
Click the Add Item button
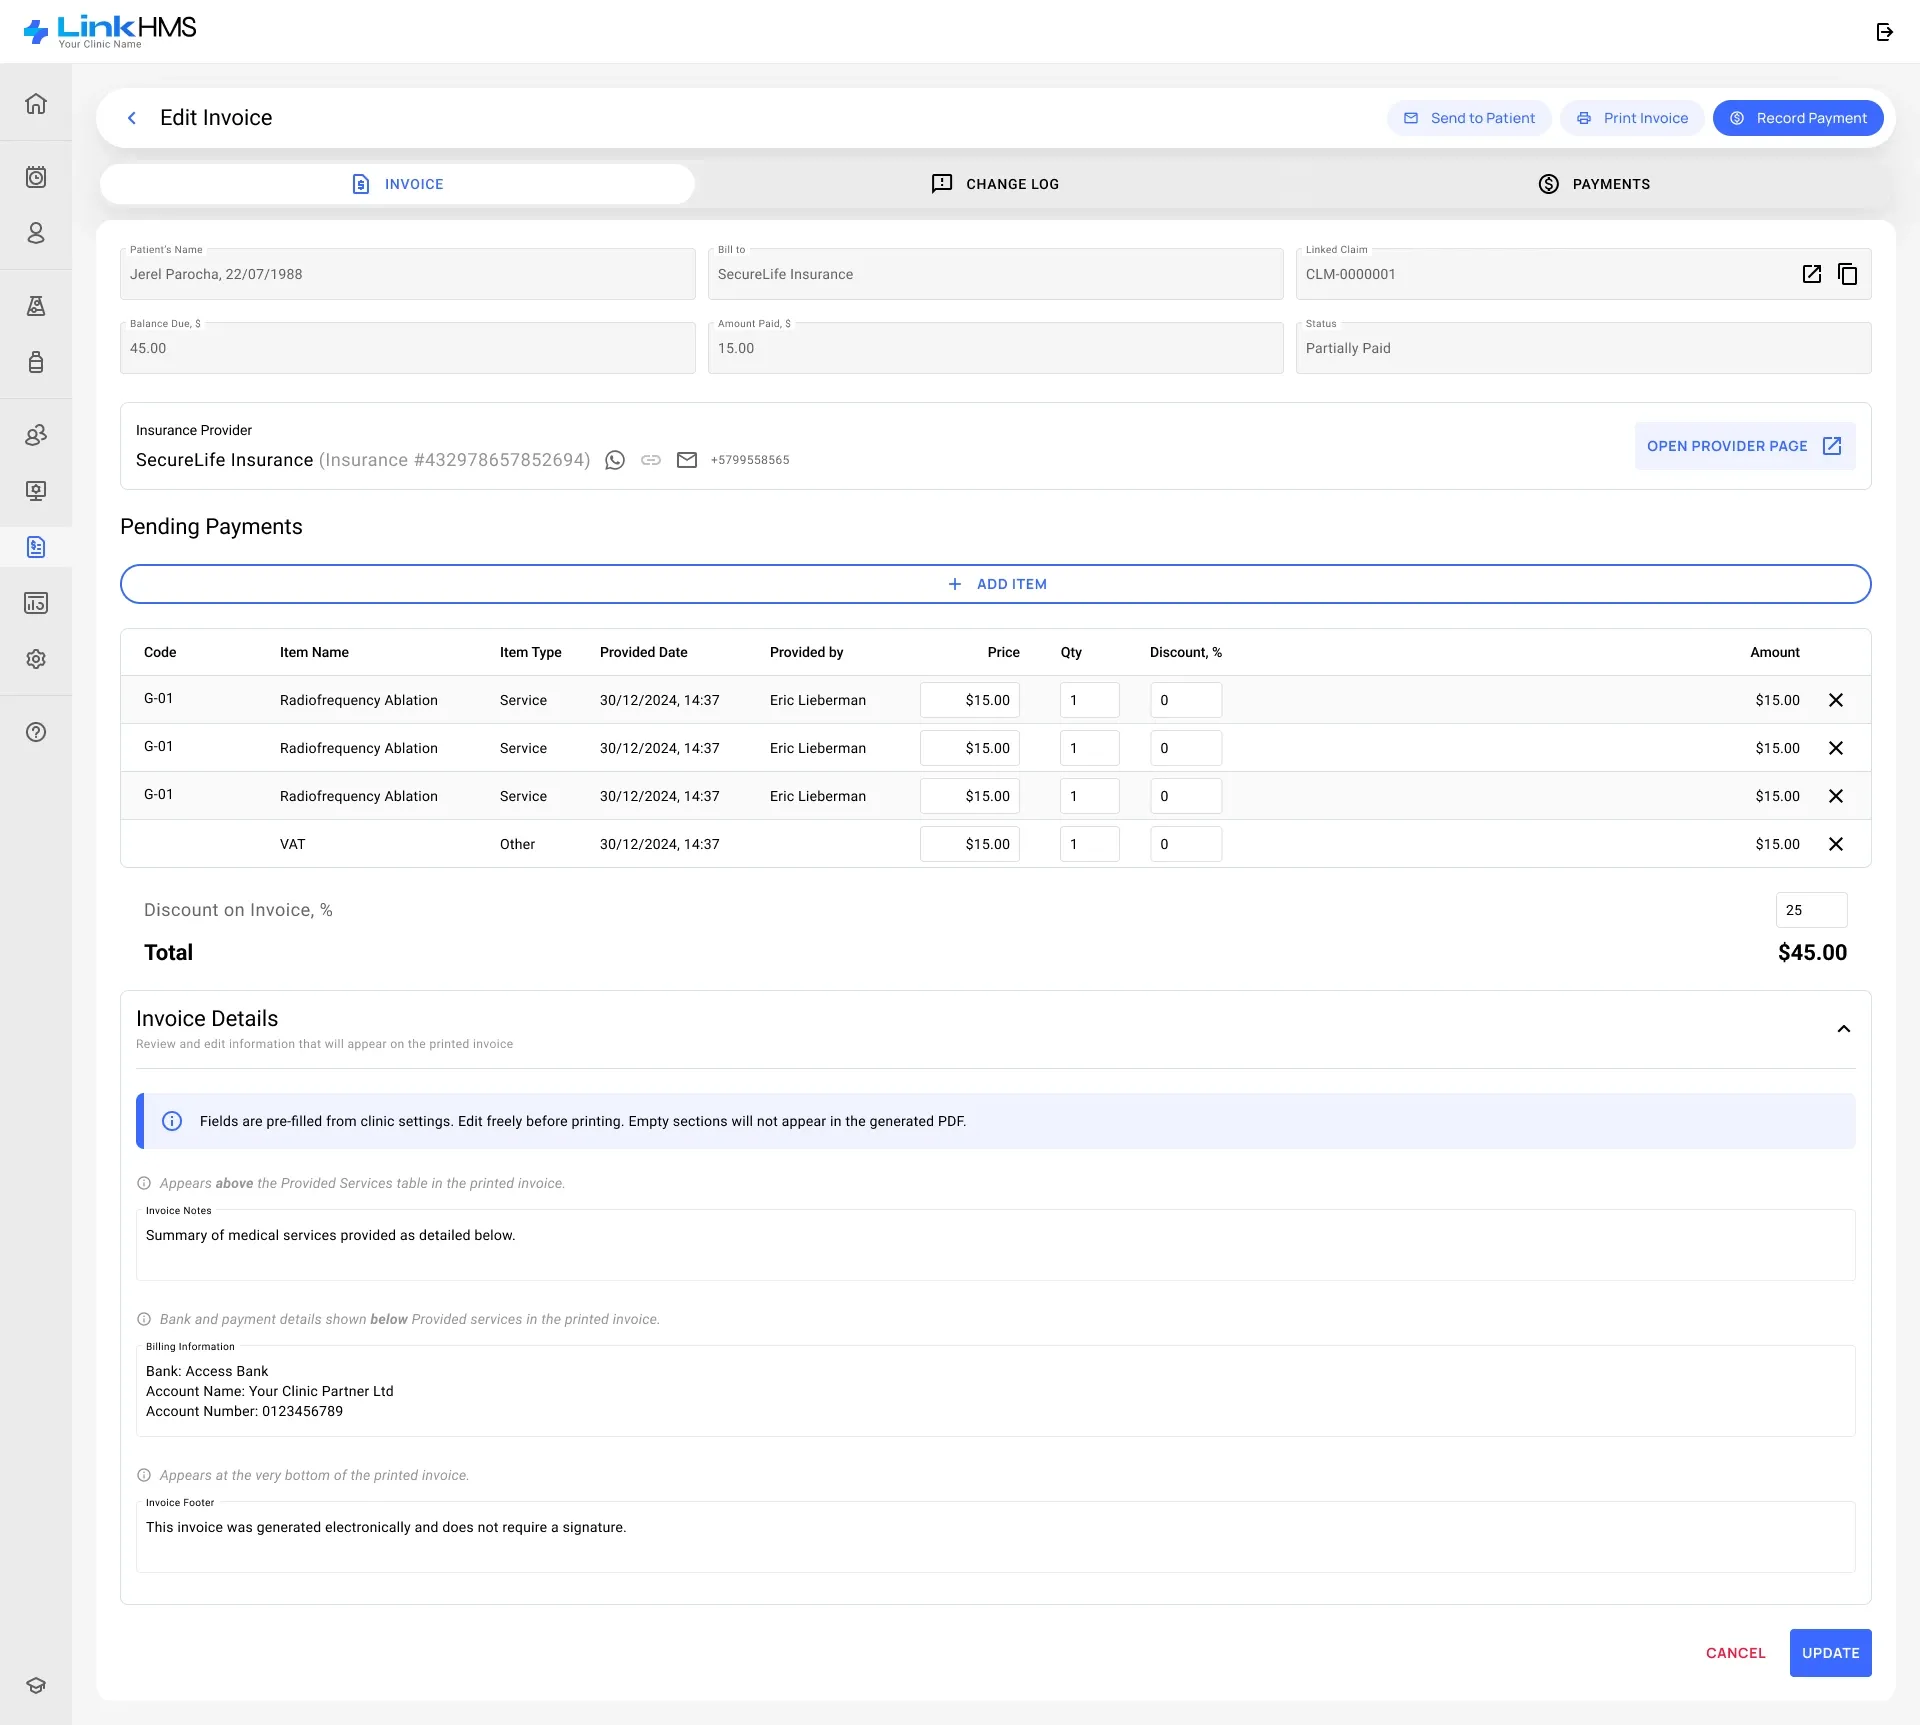click(996, 584)
